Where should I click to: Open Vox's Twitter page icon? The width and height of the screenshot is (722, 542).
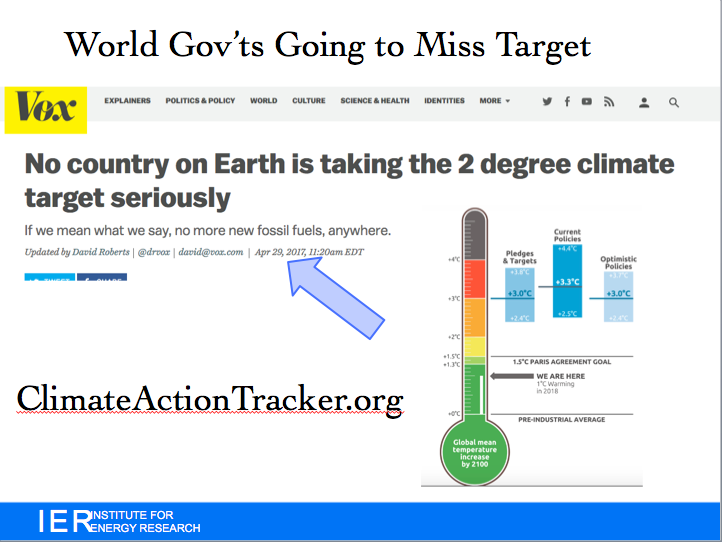(x=547, y=102)
